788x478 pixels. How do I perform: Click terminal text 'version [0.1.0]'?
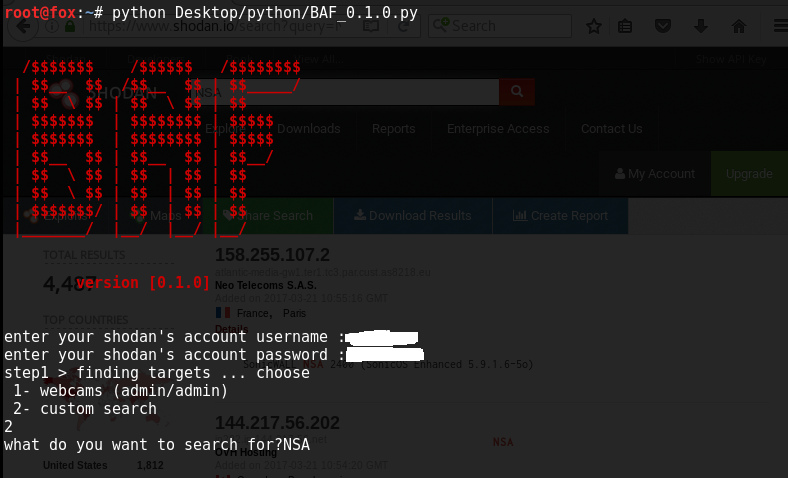pyautogui.click(x=143, y=282)
